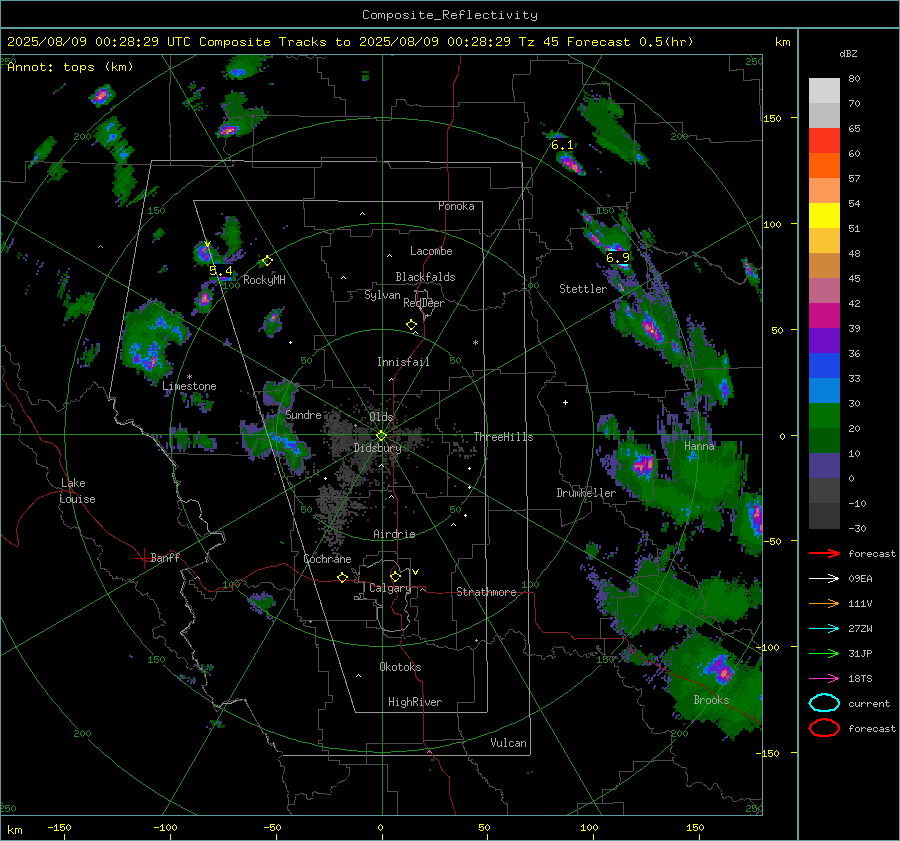Click the Banff label on map
Screen dimensions: 900x841
point(165,558)
